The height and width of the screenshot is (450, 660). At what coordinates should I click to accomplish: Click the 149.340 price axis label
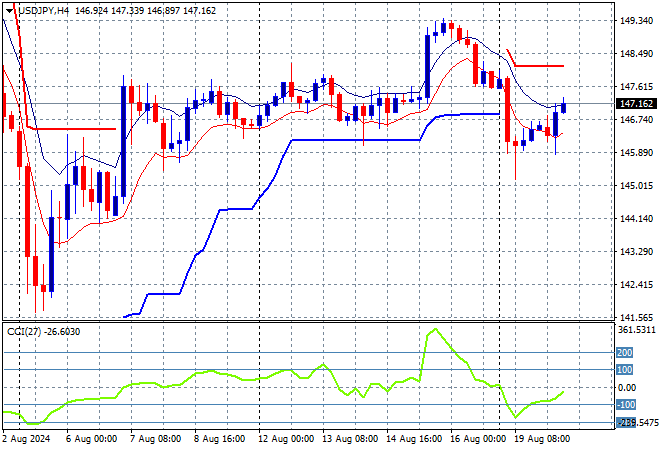point(636,21)
